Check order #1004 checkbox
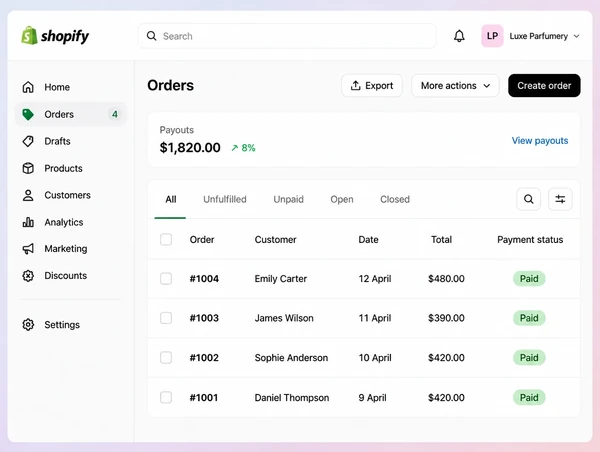Screen dimensions: 600x452 pos(166,279)
